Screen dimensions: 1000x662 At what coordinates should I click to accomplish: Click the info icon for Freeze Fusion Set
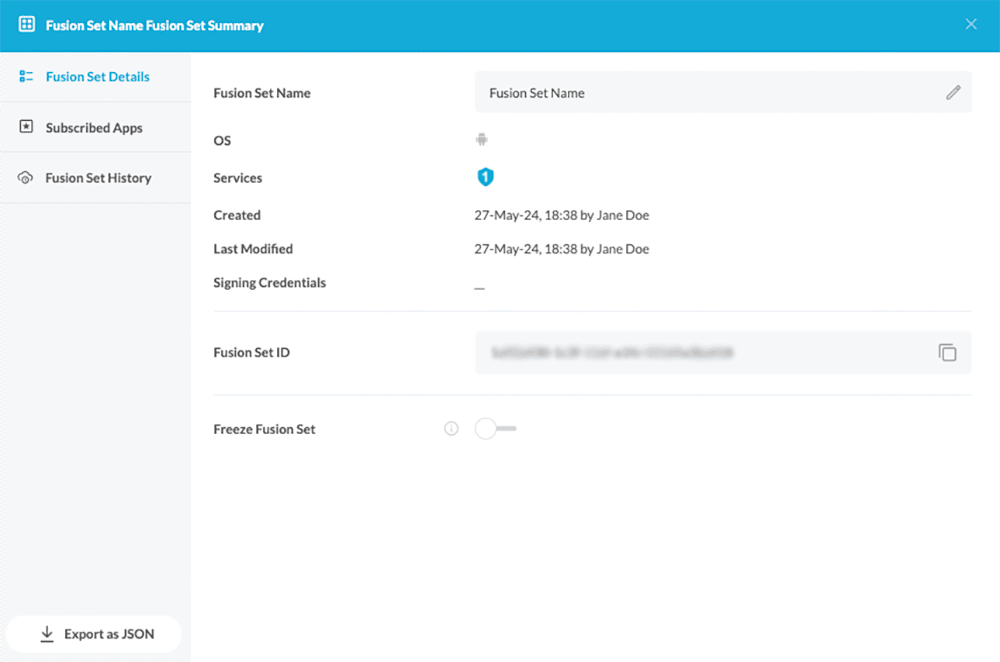[451, 429]
